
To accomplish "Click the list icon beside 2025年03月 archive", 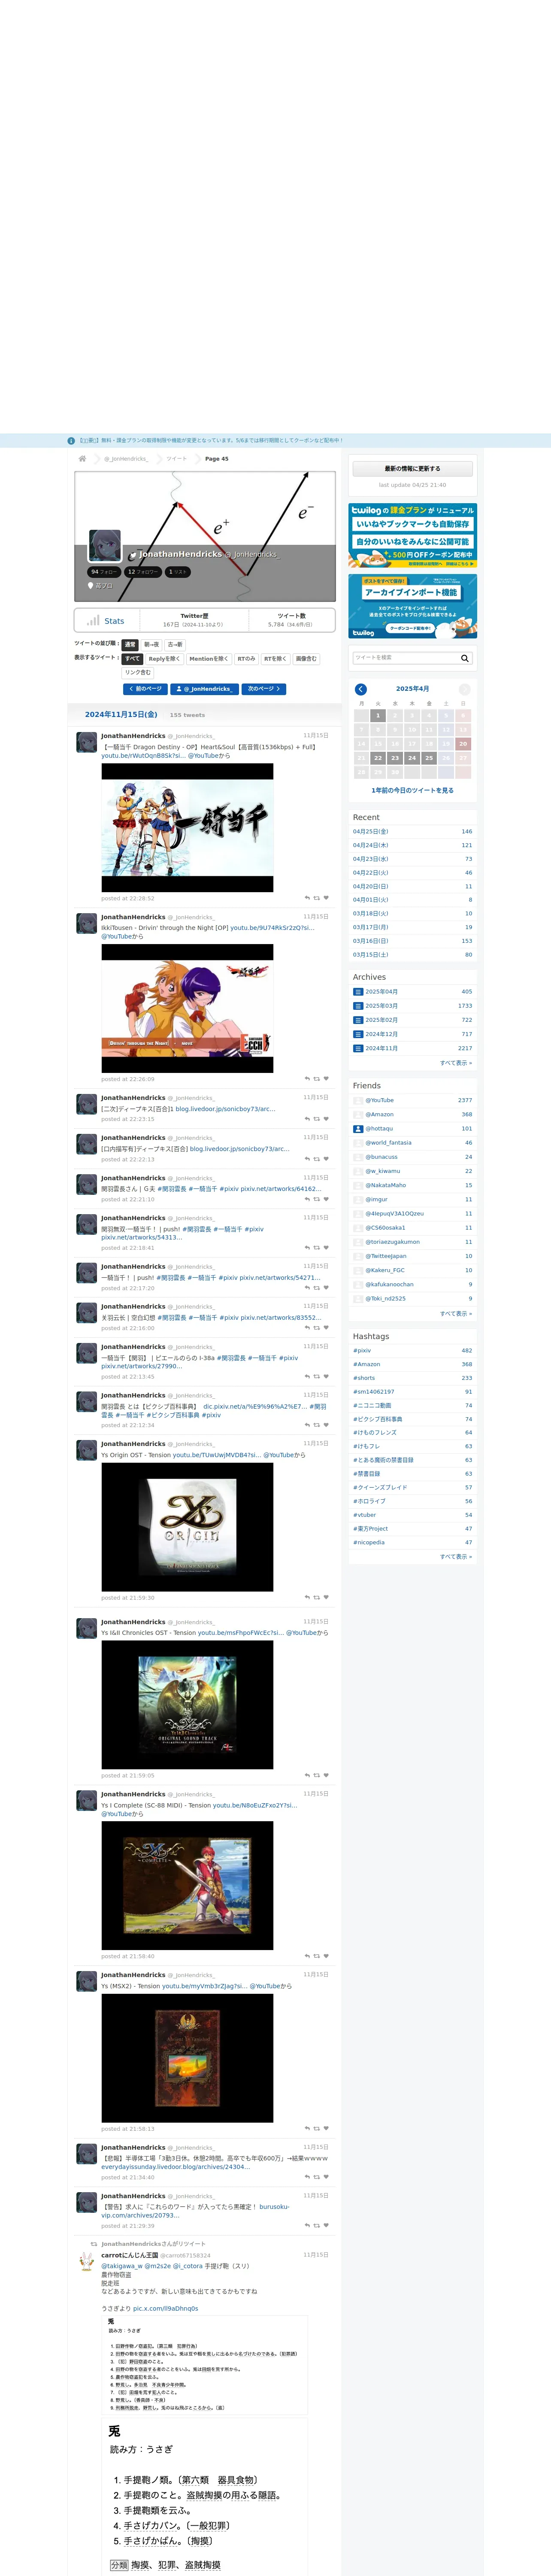I will [358, 1006].
